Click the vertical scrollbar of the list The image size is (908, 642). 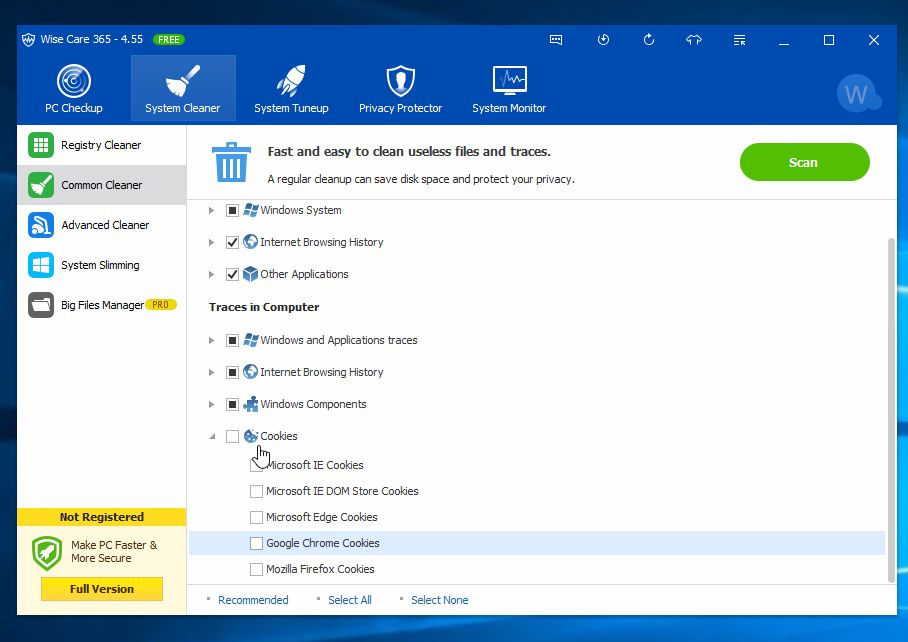(x=892, y=410)
